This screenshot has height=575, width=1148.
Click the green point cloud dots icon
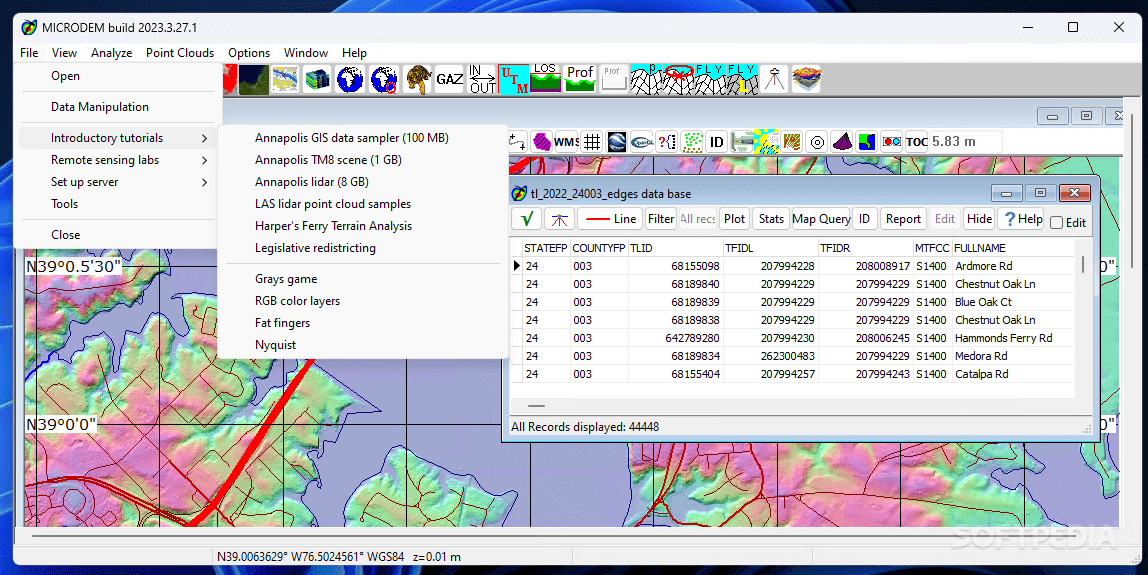pyautogui.click(x=692, y=141)
